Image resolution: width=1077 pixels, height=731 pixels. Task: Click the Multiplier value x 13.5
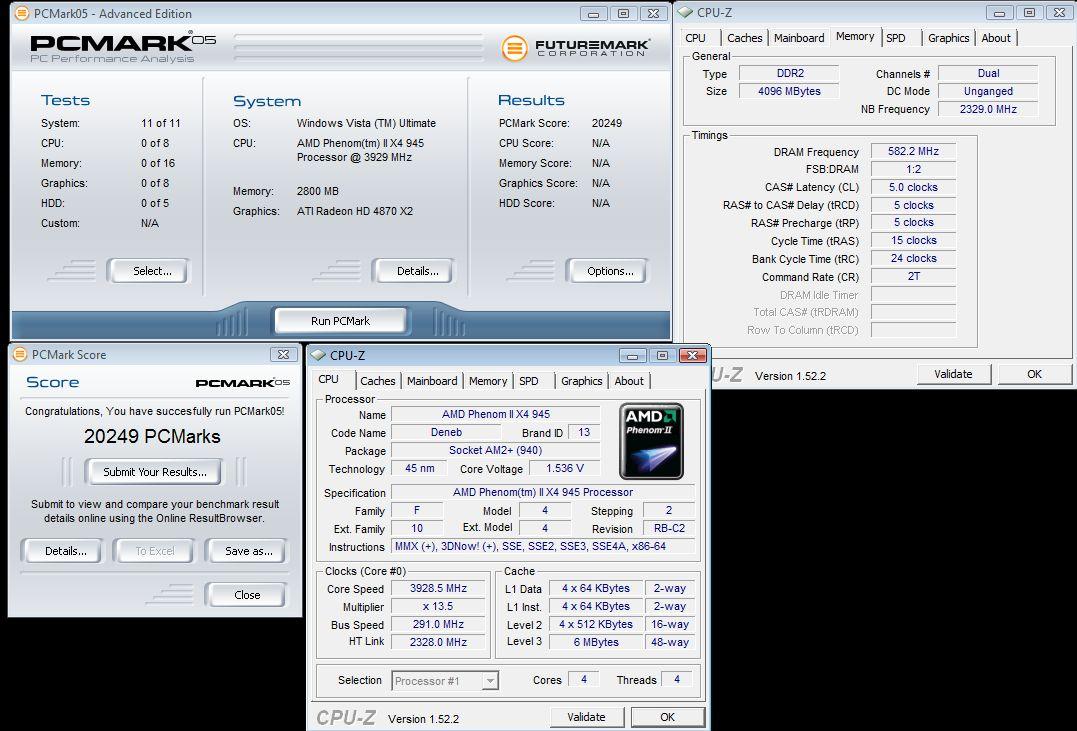pyautogui.click(x=438, y=607)
